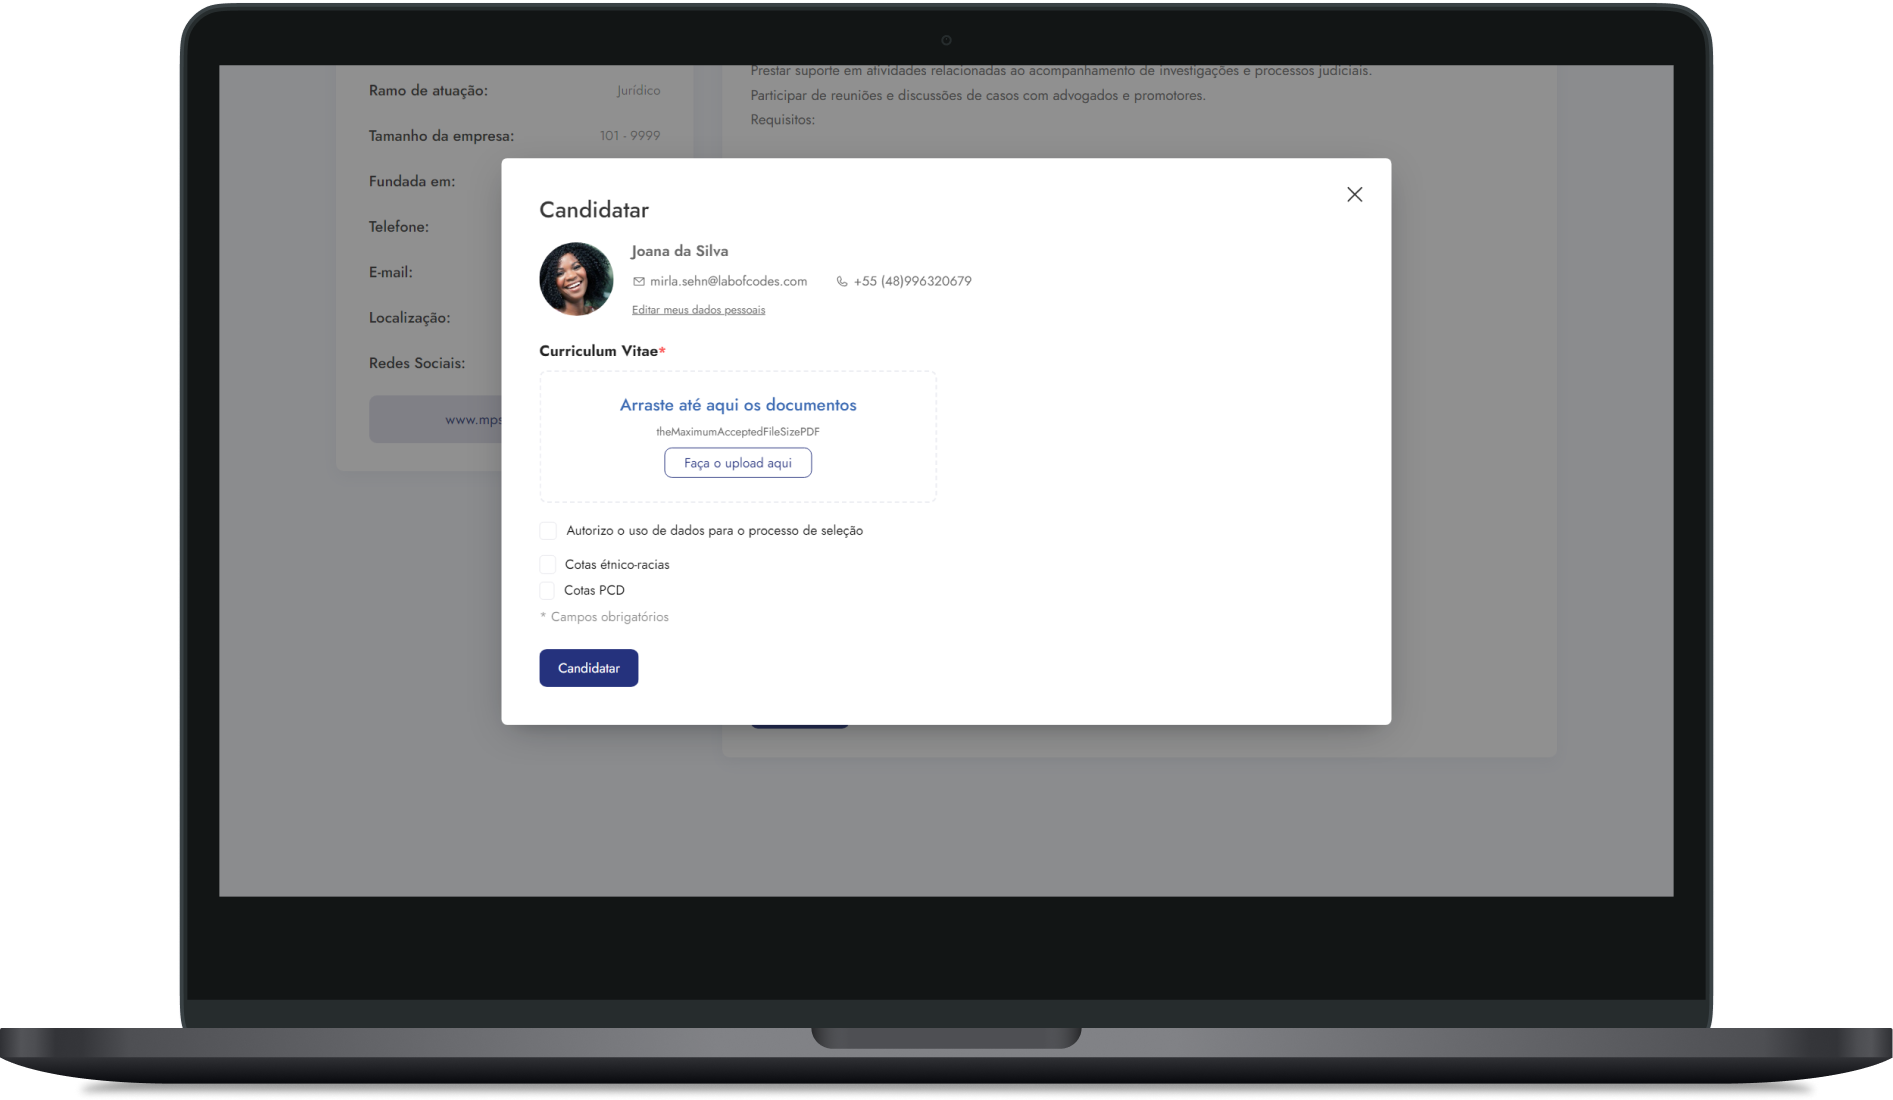Enable the 'Cotas étnico-racias' checkbox

pos(548,565)
